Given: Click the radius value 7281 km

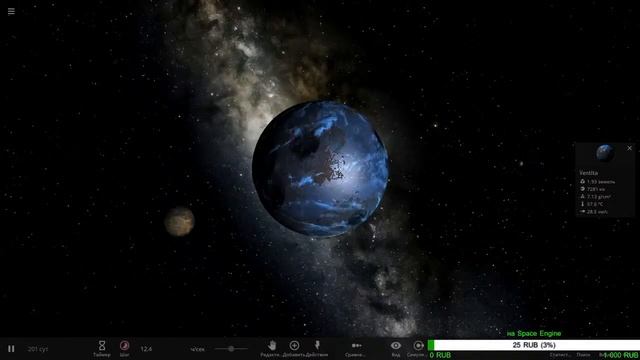Looking at the screenshot, I should point(596,189).
